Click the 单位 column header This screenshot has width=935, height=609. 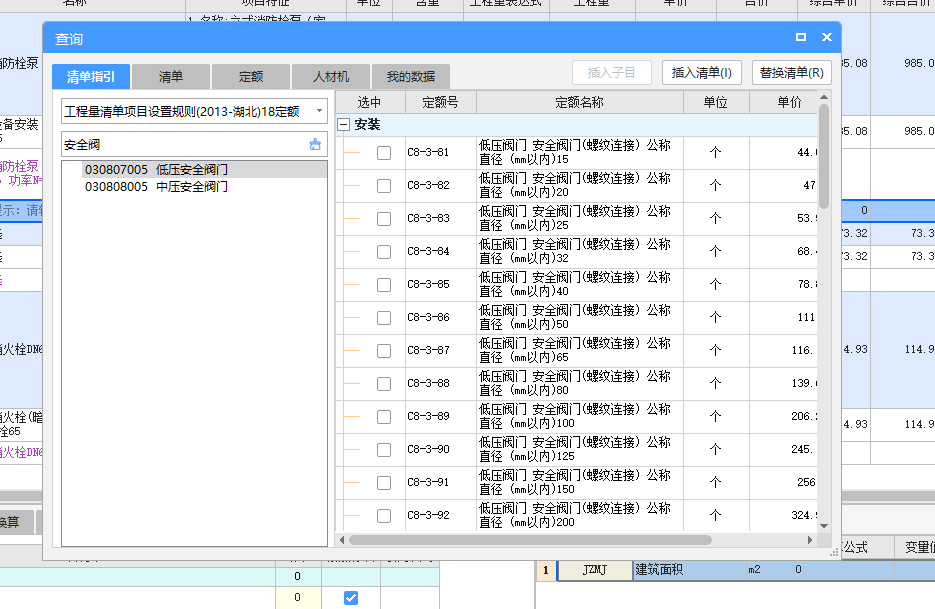pyautogui.click(x=716, y=103)
